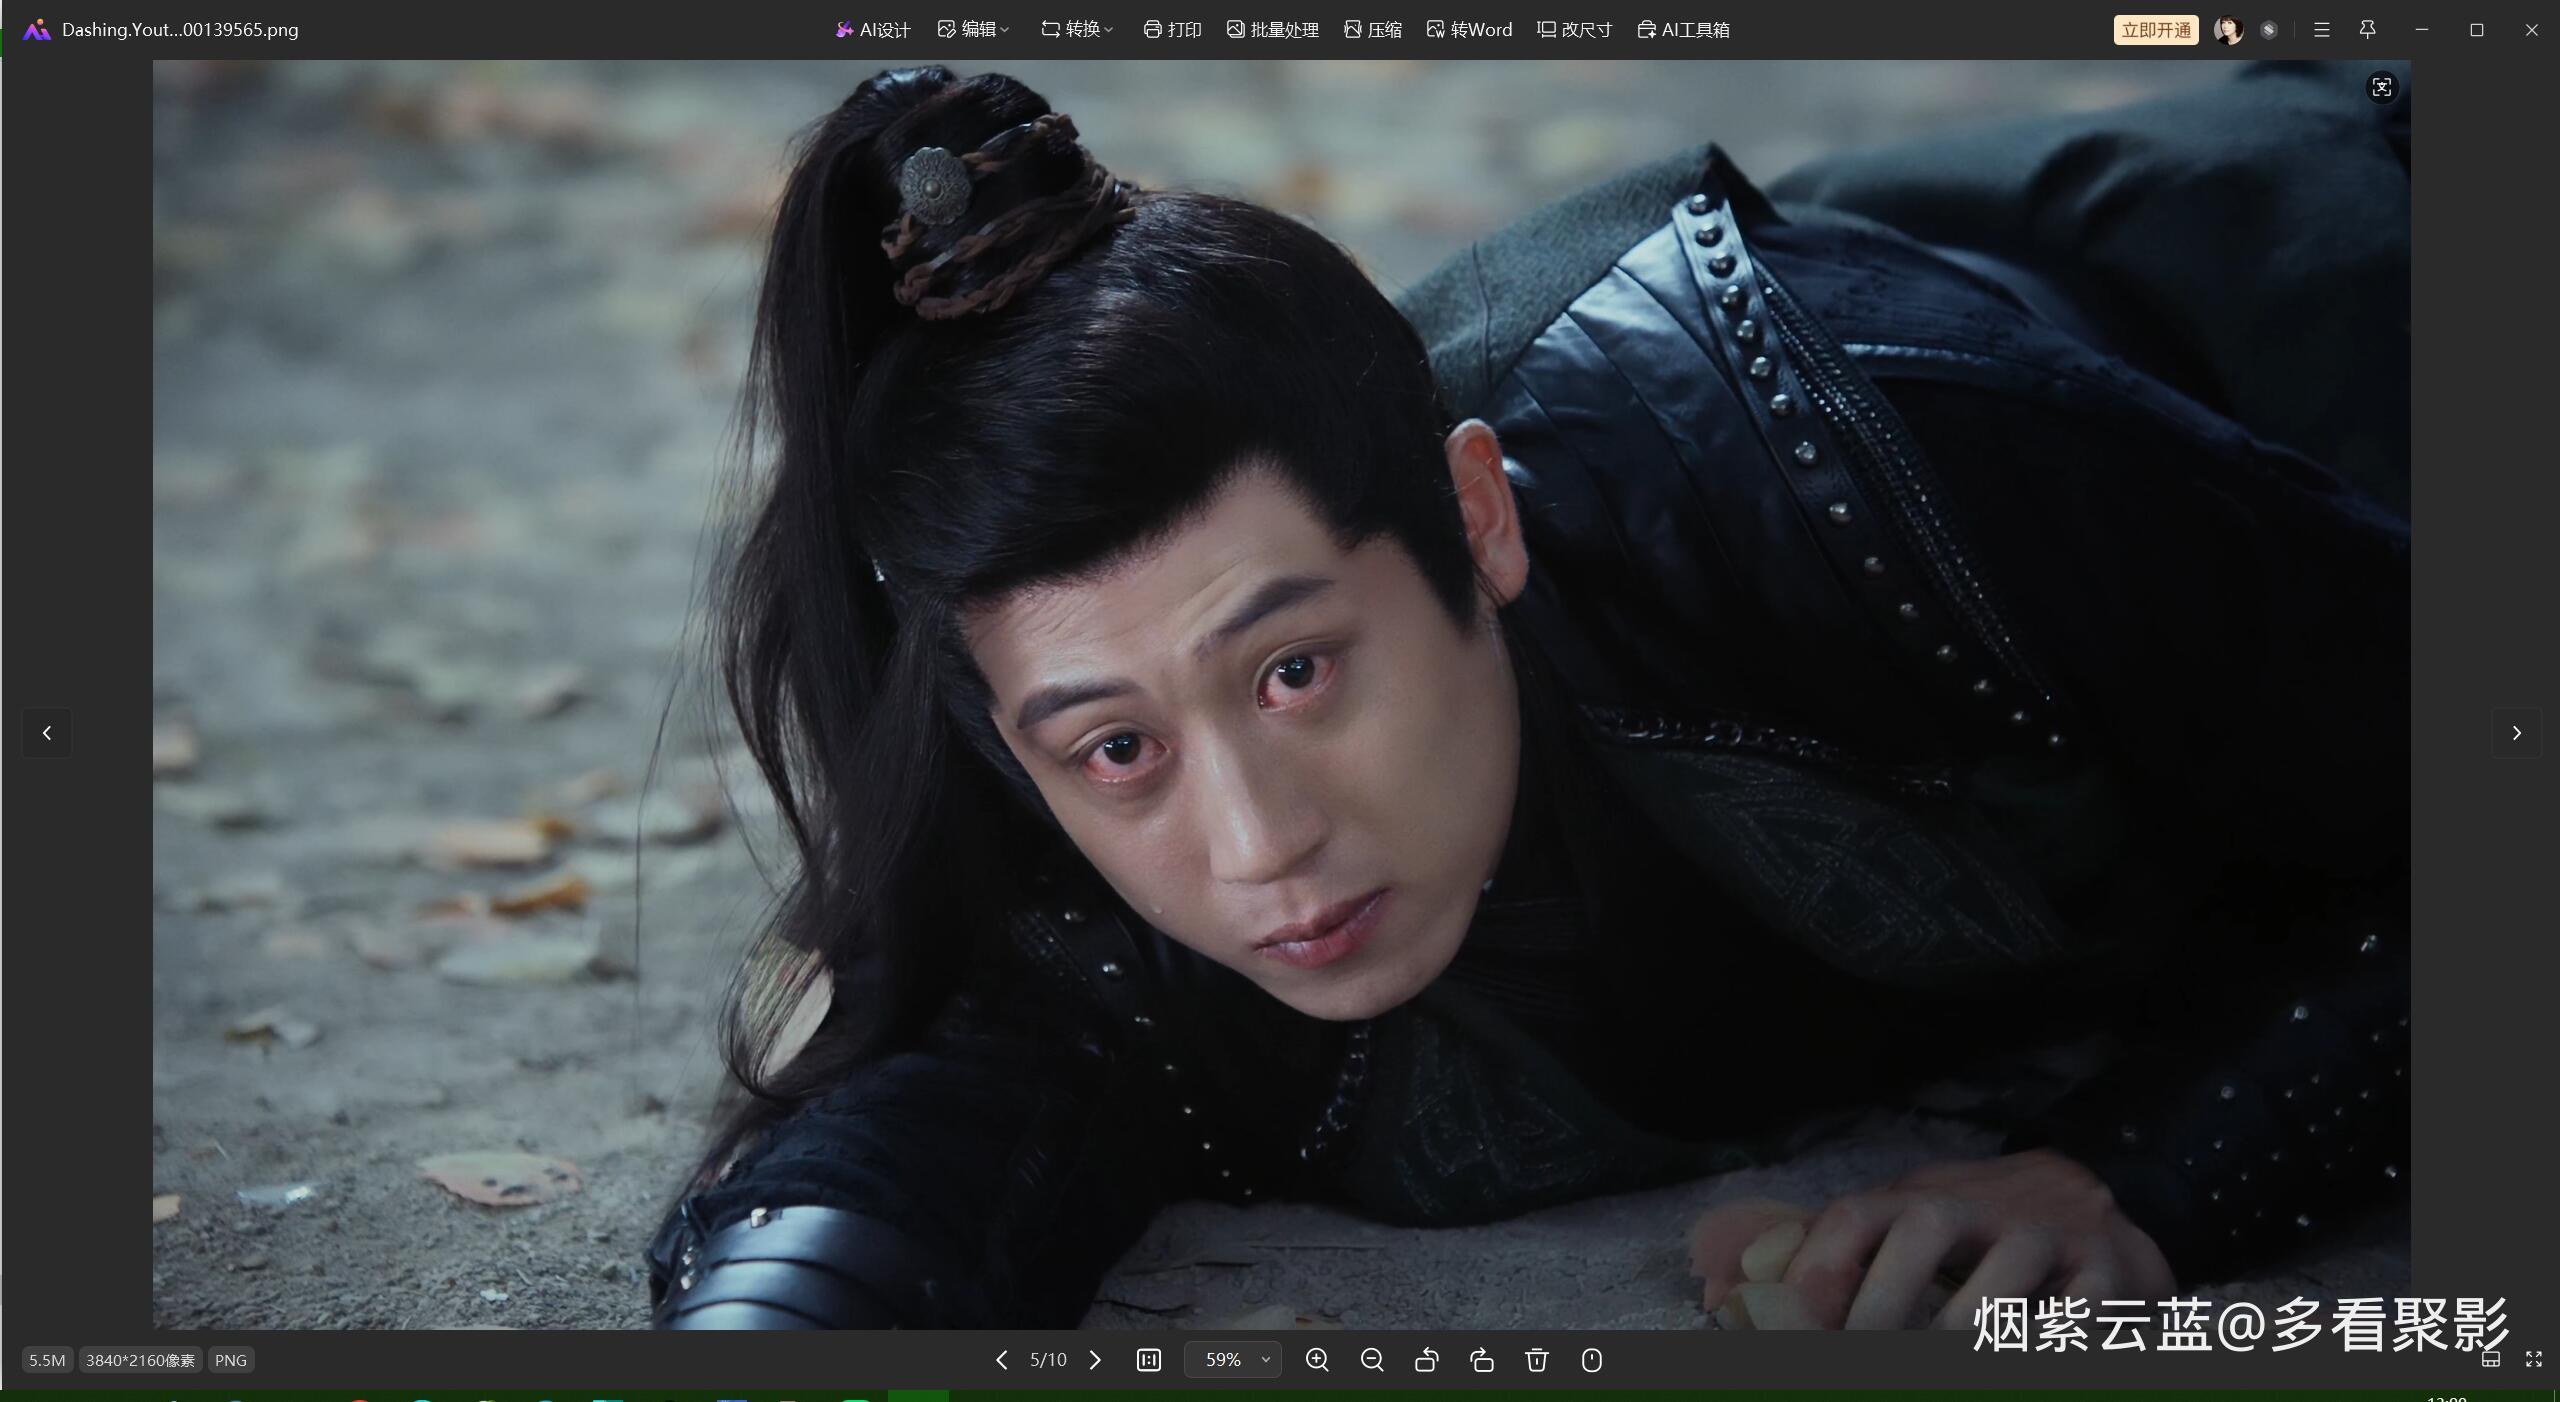Expand the 转换 dropdown menu
The width and height of the screenshot is (2560, 1402).
click(x=1077, y=30)
